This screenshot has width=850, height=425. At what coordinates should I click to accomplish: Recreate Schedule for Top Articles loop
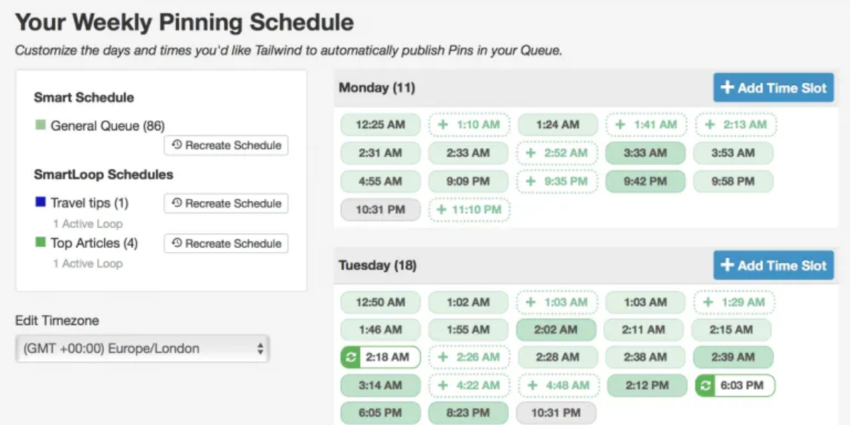[226, 243]
